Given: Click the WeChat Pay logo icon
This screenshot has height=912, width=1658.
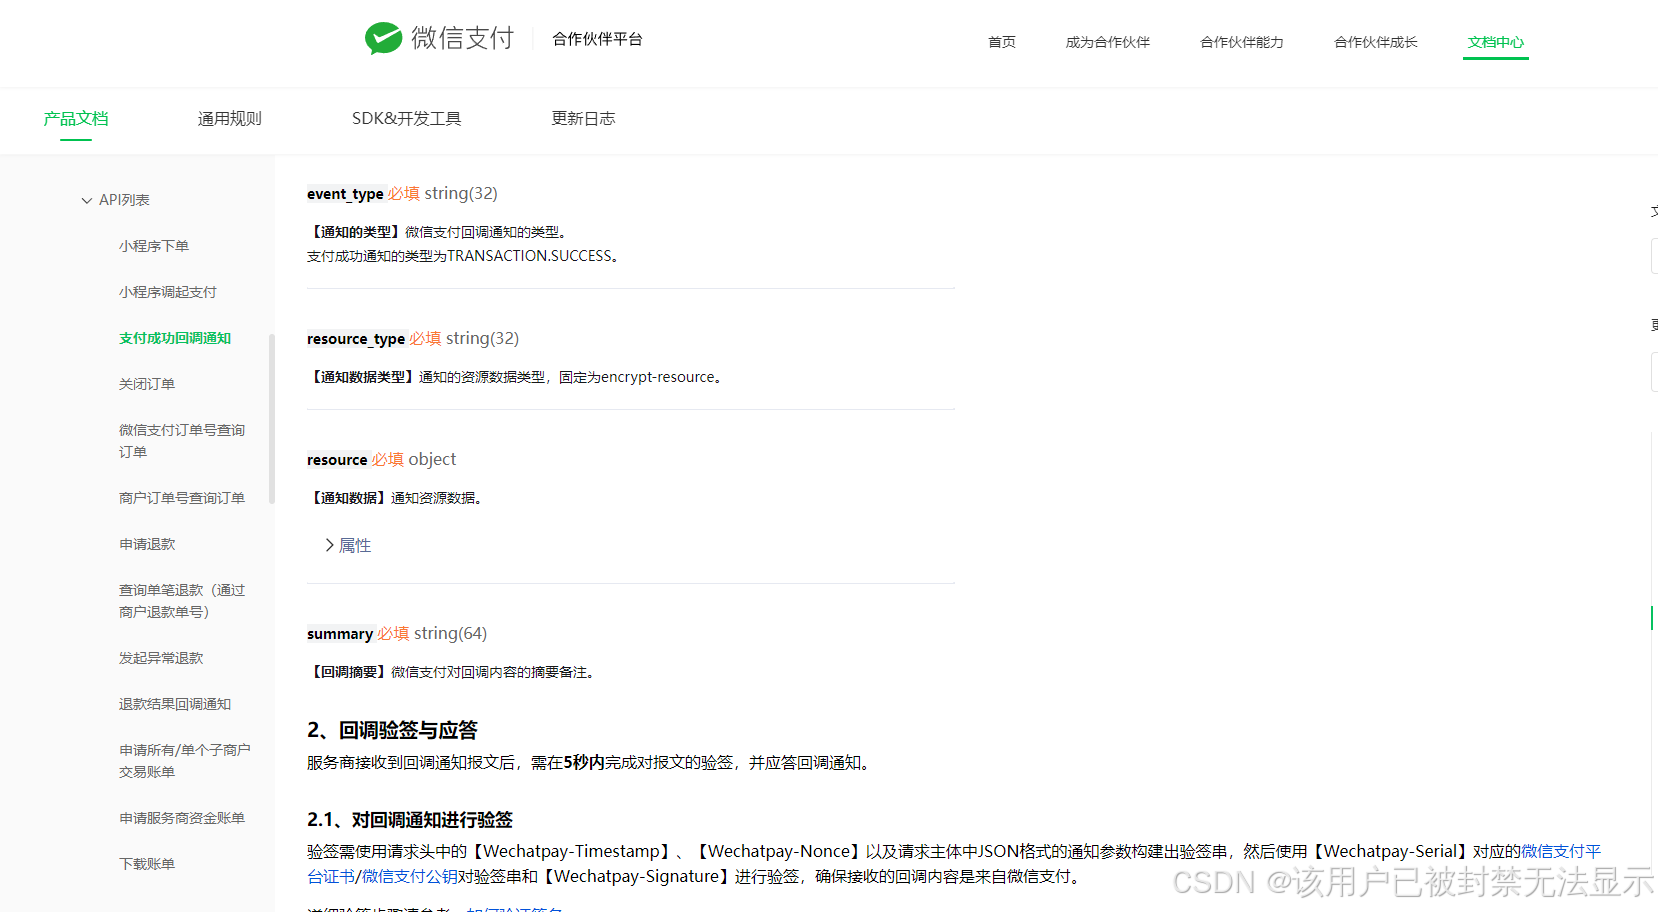Looking at the screenshot, I should [383, 38].
